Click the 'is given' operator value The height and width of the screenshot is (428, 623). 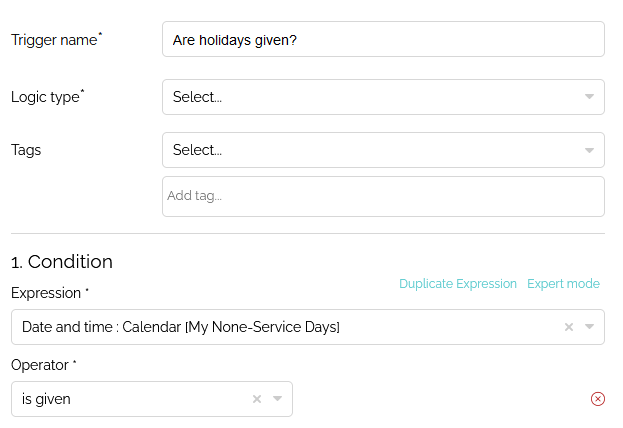point(46,399)
